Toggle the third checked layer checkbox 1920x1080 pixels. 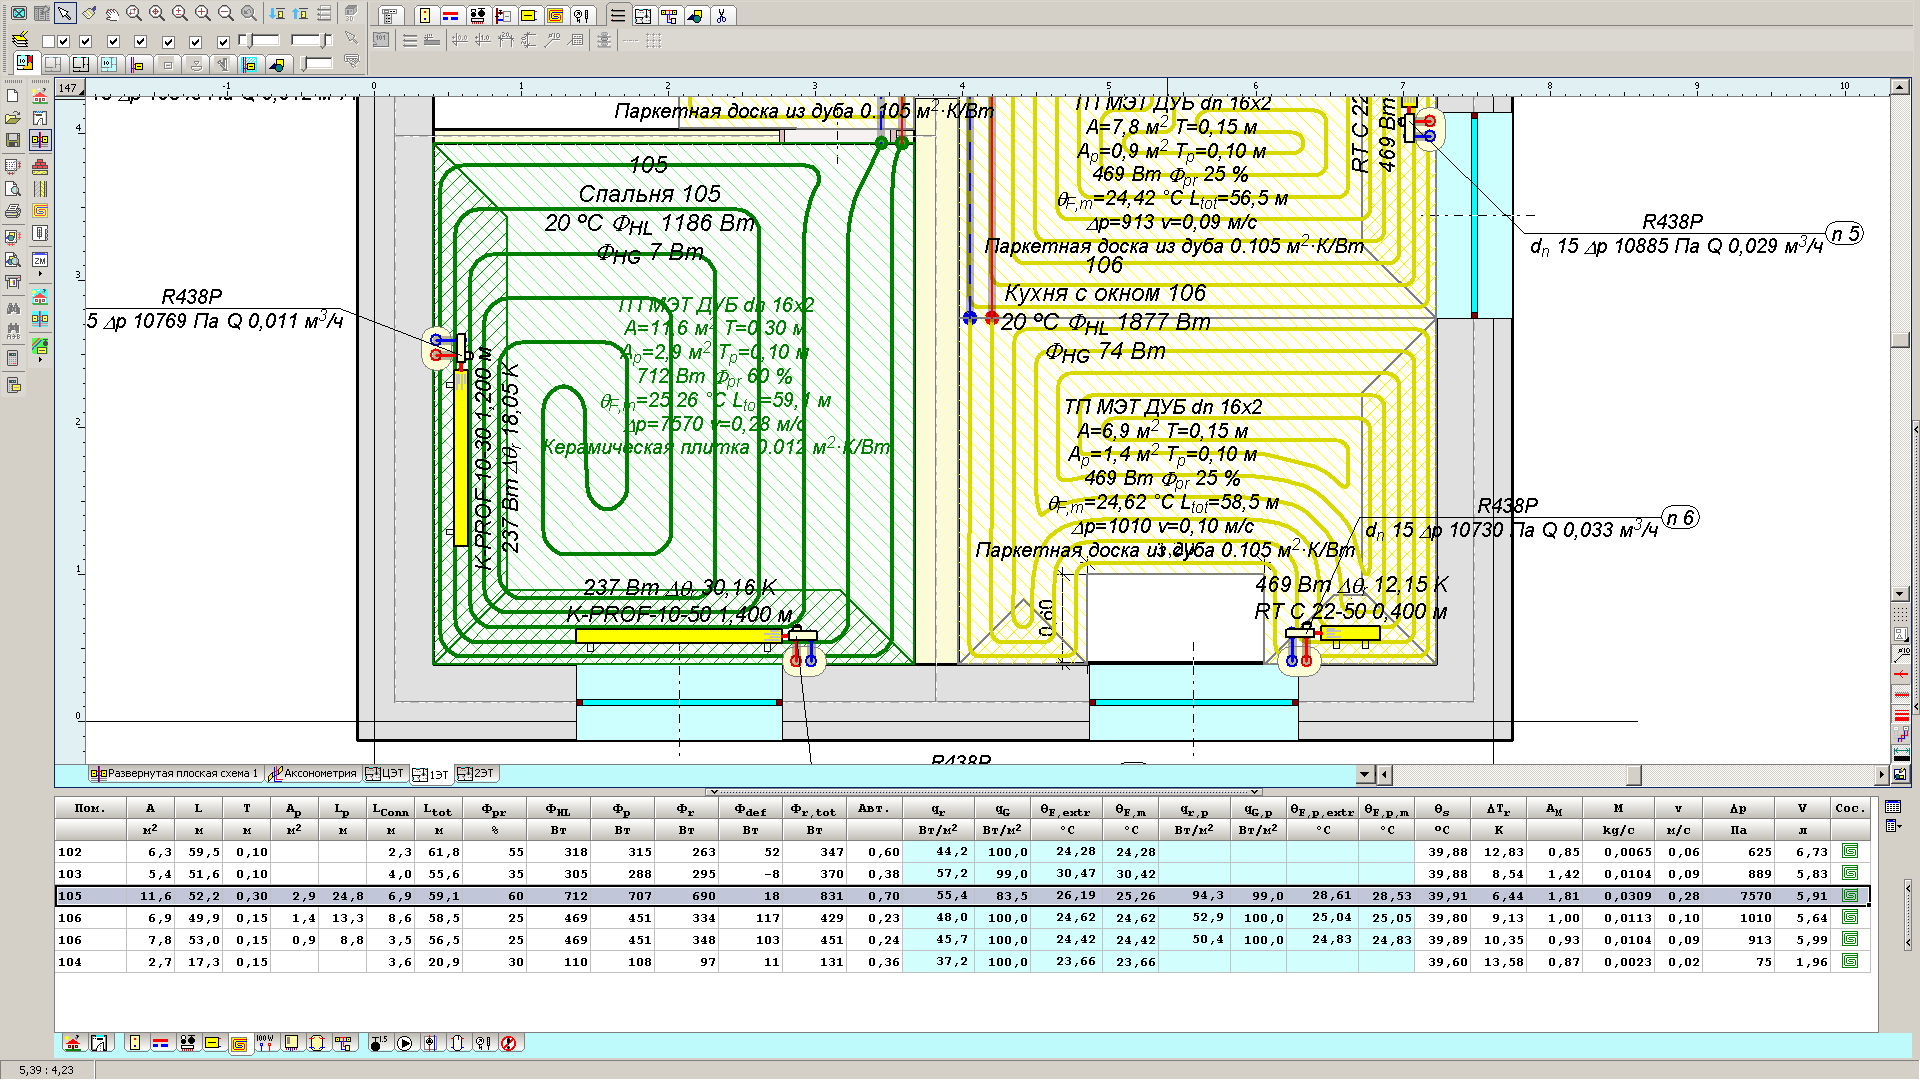coord(113,41)
